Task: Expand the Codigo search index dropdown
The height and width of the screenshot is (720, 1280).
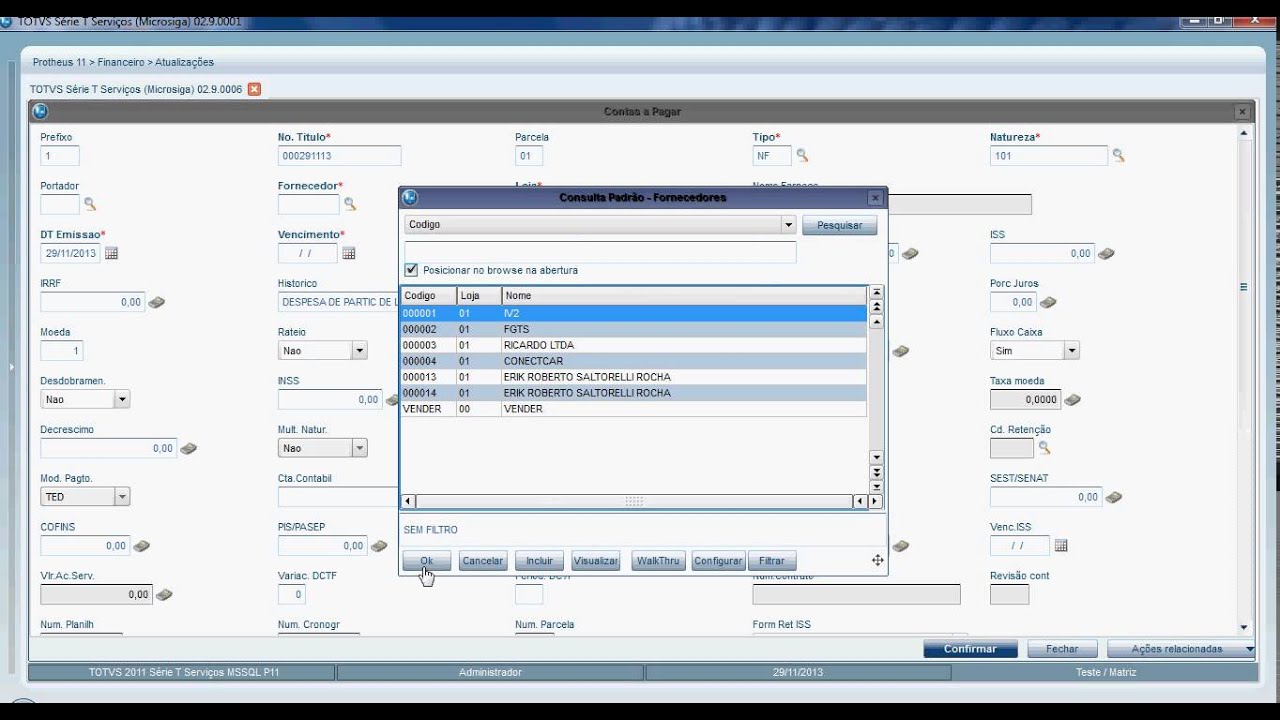Action: 788,225
